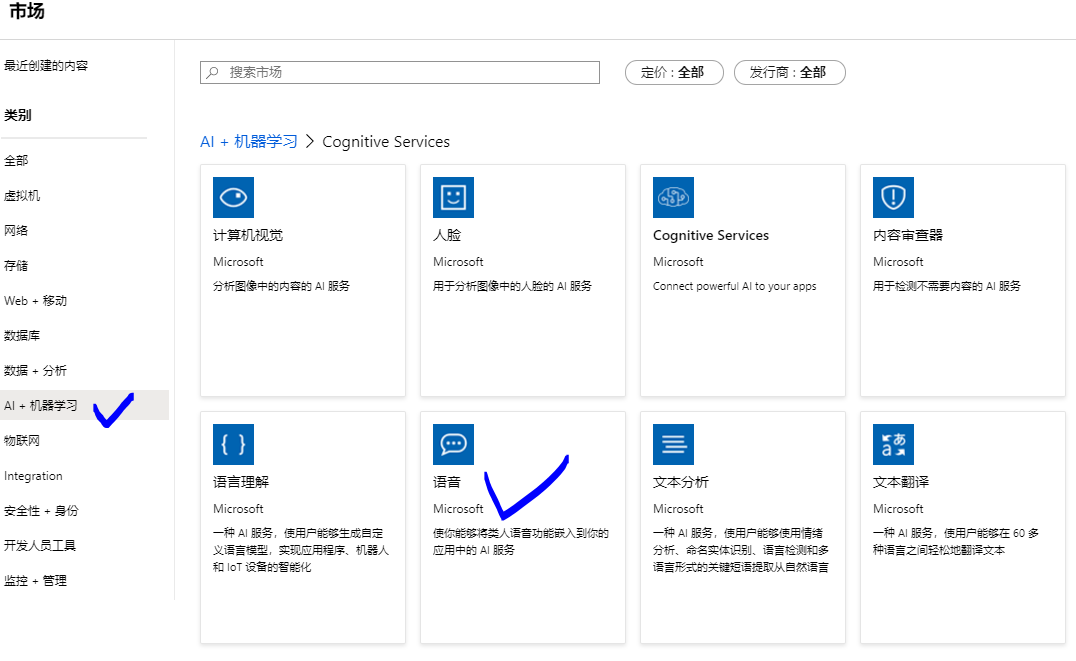Open the 物联网 category
Viewport: 1076px width, 661px height.
point(24,441)
